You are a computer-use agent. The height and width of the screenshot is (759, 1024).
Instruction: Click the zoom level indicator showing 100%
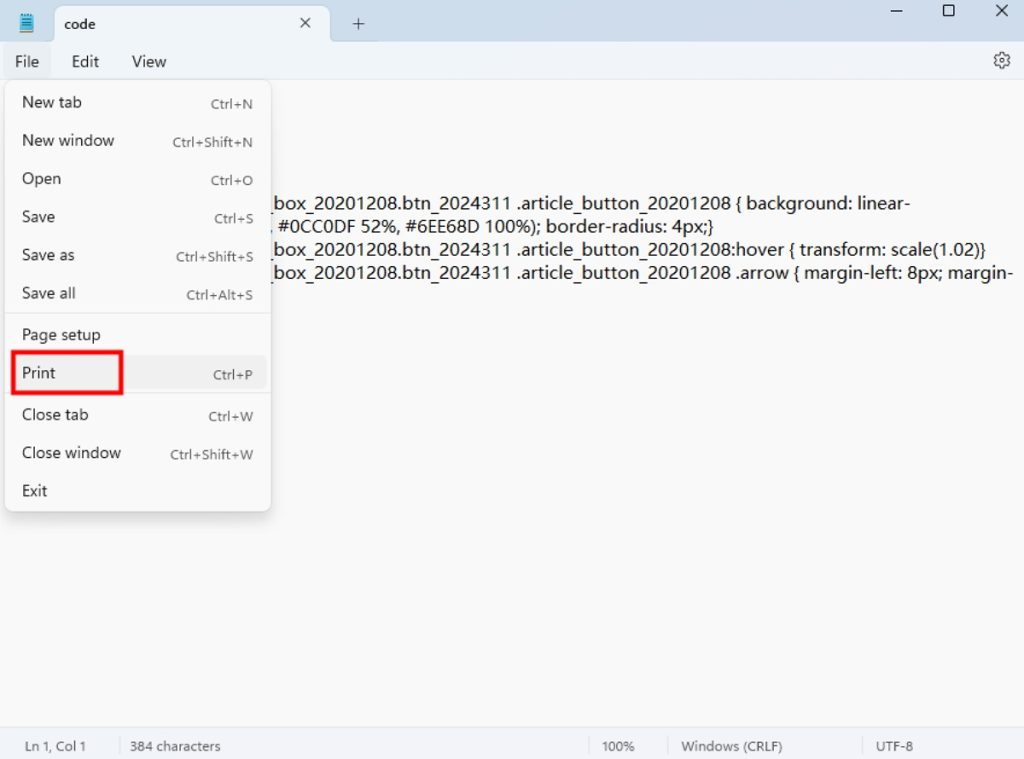(618, 746)
